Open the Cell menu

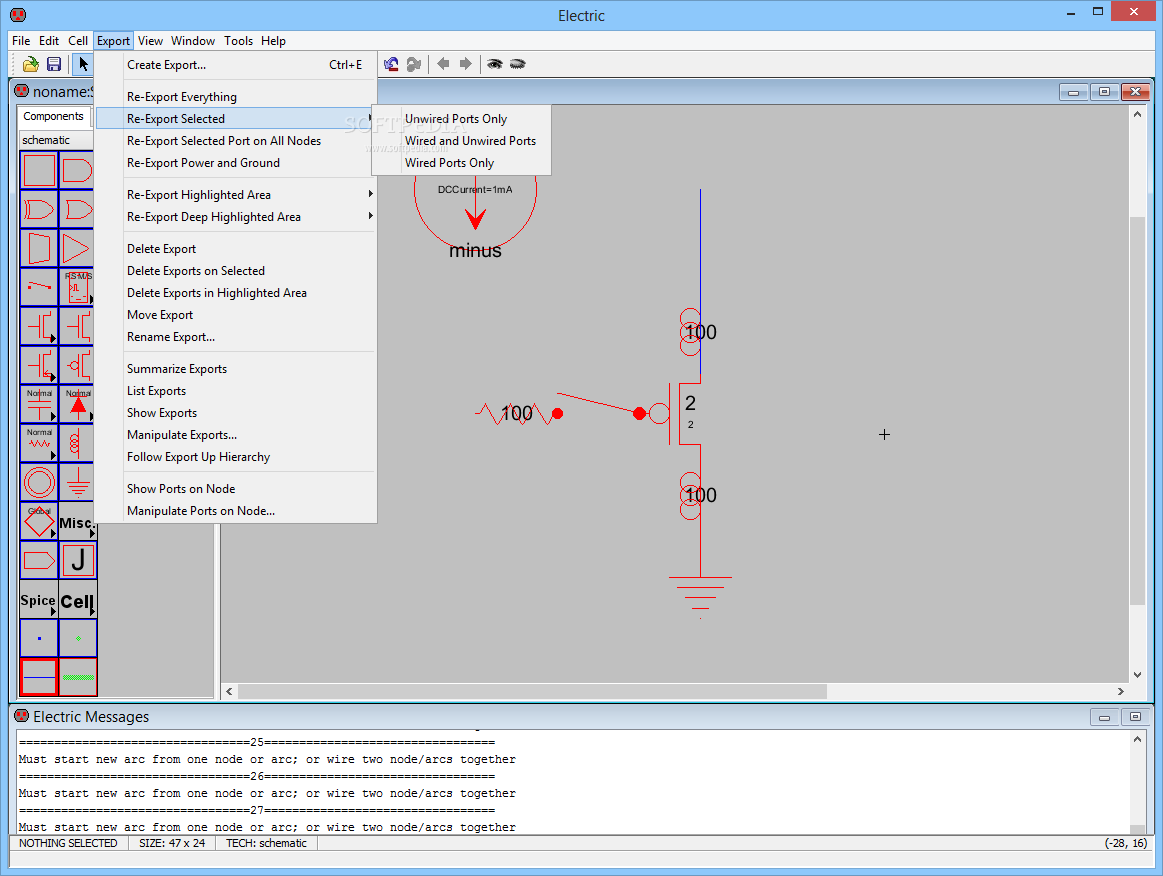78,41
